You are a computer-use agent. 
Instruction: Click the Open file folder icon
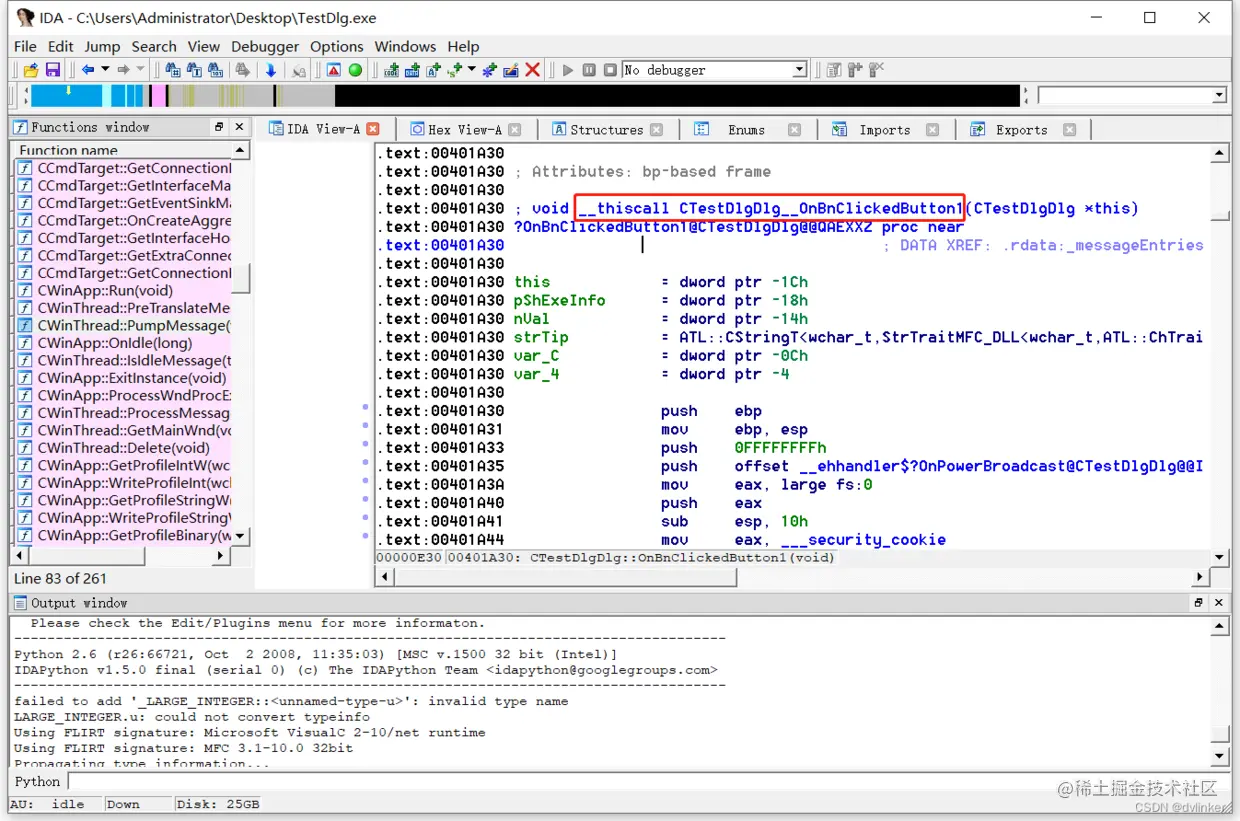pyautogui.click(x=31, y=70)
